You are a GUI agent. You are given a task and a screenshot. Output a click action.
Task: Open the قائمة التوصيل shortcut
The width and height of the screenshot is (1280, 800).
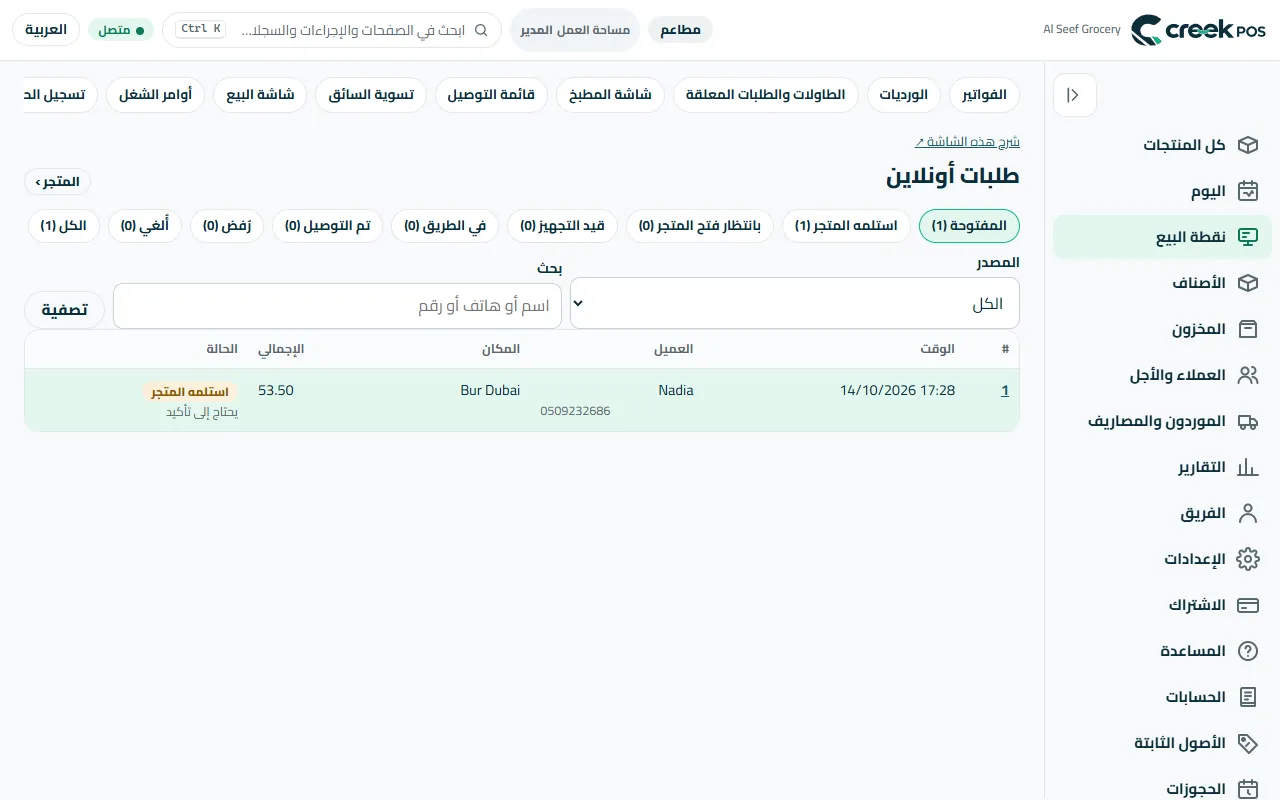[x=491, y=95]
